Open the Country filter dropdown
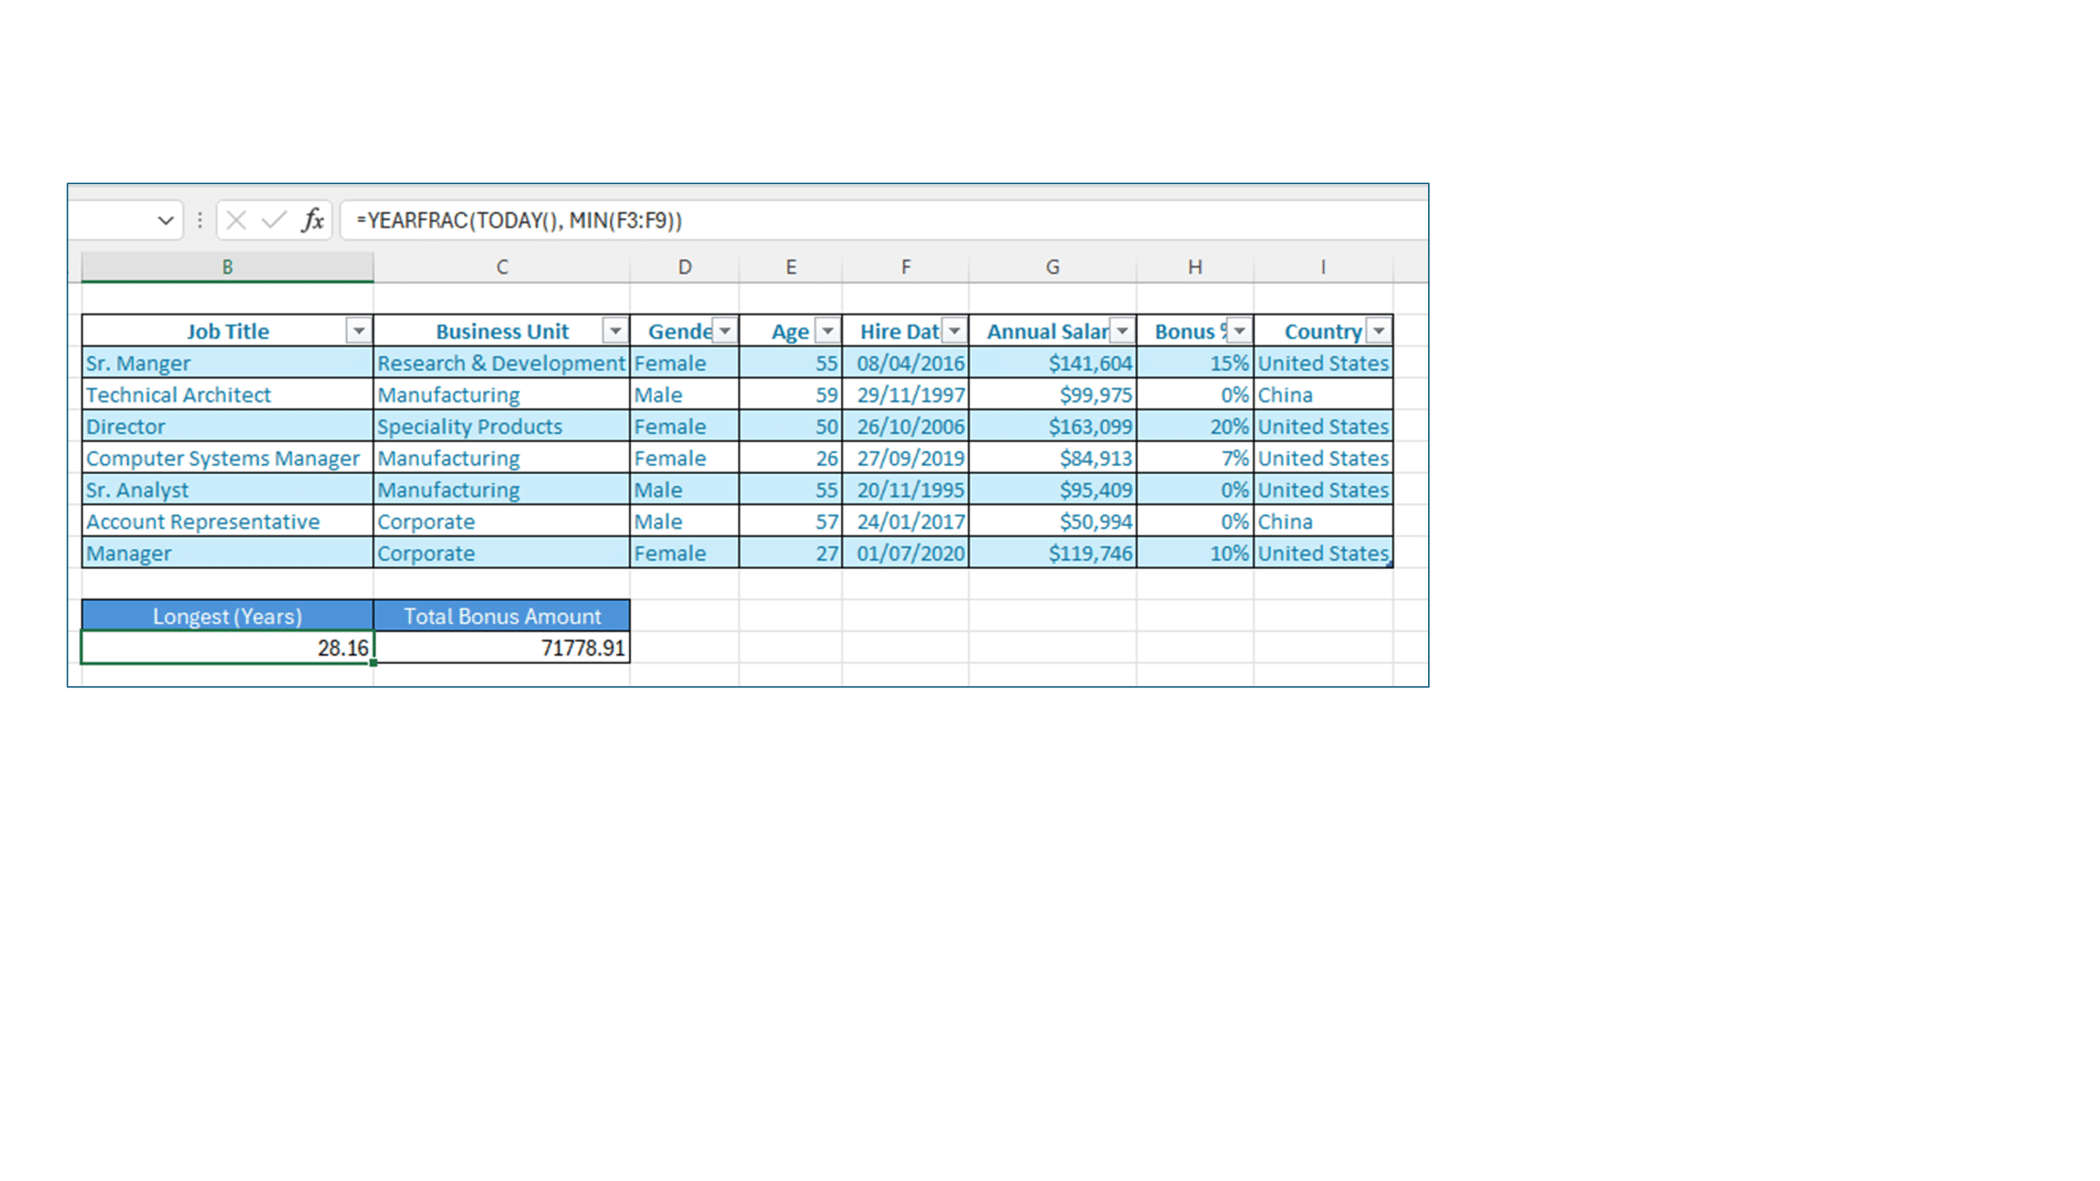The image size is (2100, 1181). click(1379, 331)
